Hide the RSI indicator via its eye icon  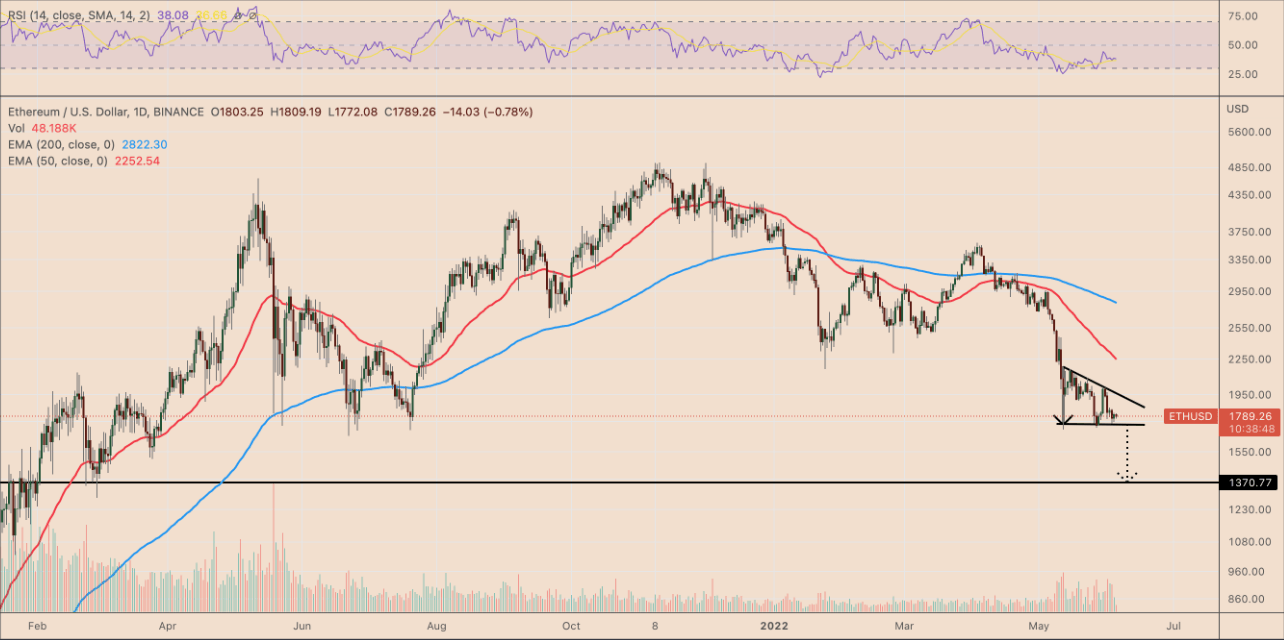238,16
